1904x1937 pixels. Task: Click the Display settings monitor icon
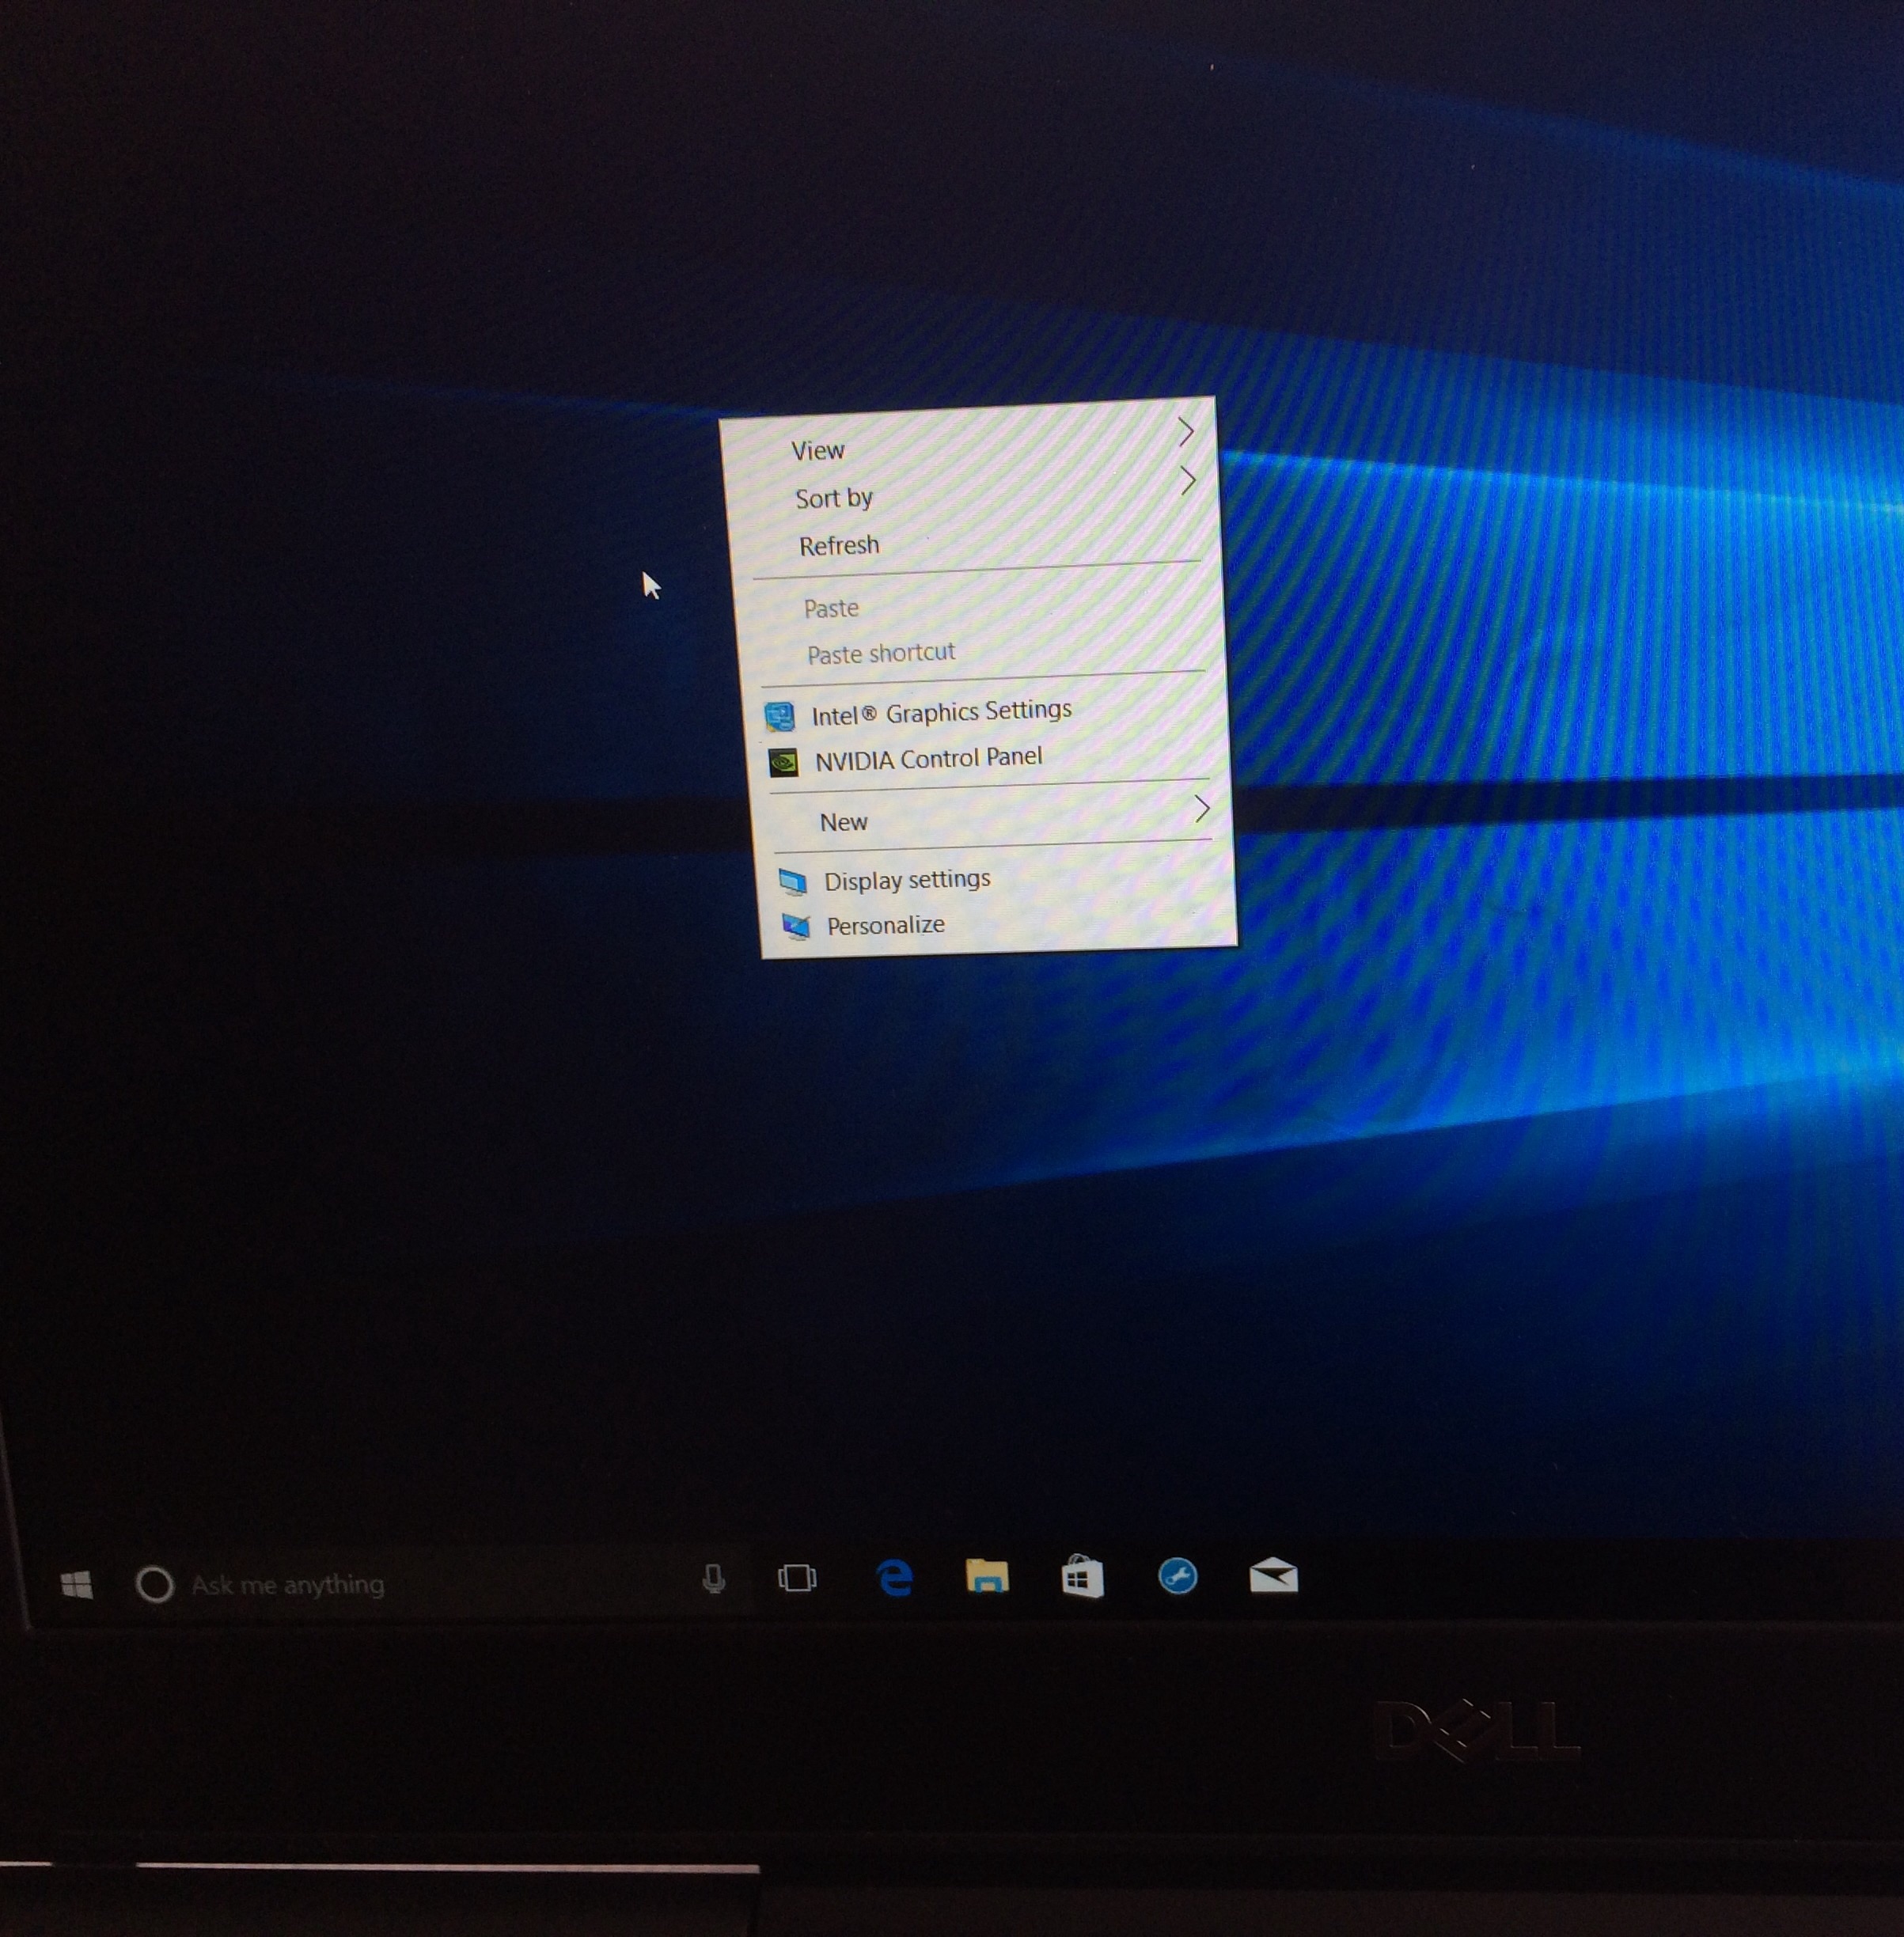coord(792,882)
